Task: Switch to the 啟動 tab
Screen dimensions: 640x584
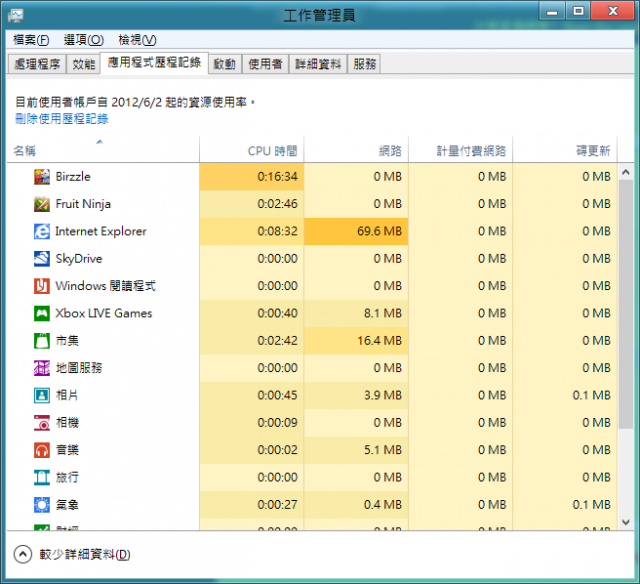Action: tap(225, 64)
